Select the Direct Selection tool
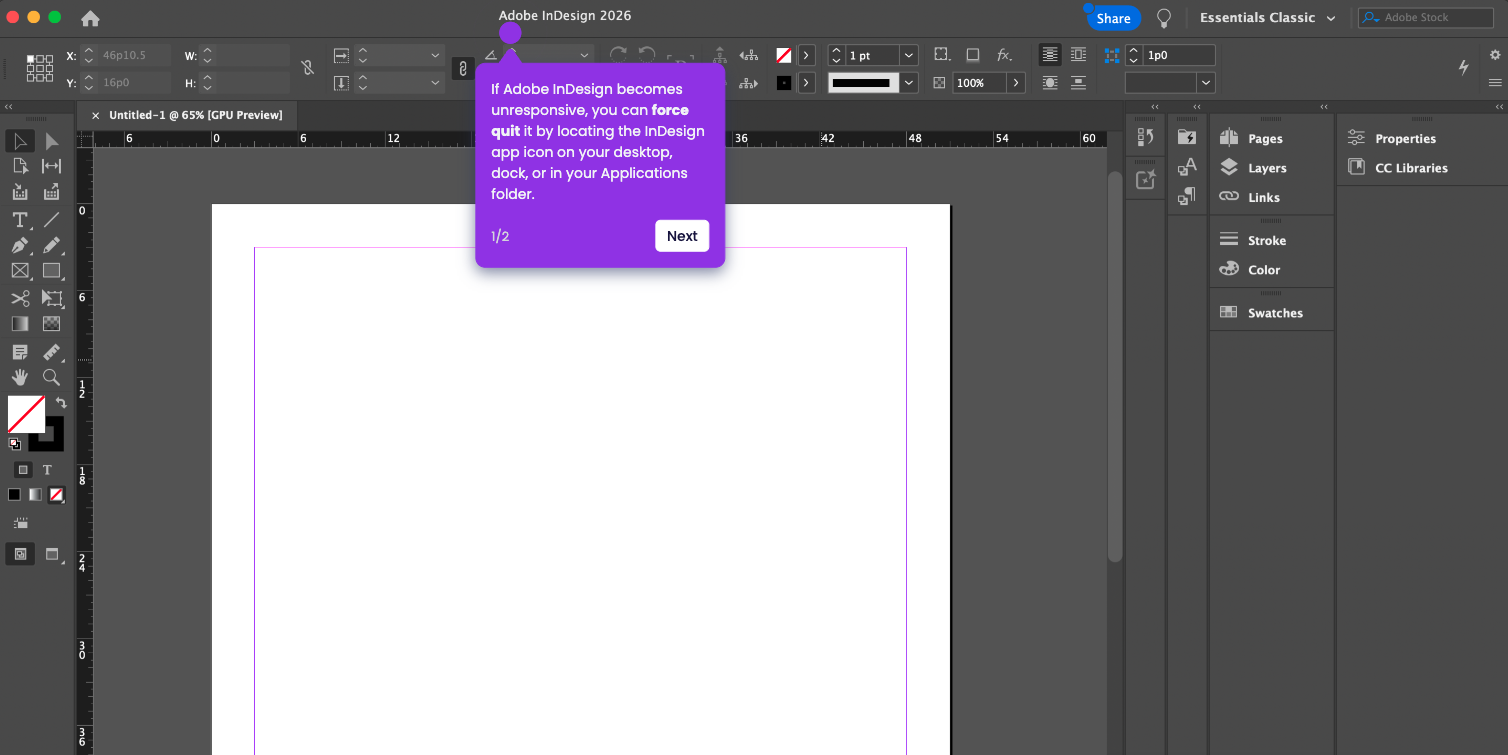The width and height of the screenshot is (1508, 755). pyautogui.click(x=52, y=141)
